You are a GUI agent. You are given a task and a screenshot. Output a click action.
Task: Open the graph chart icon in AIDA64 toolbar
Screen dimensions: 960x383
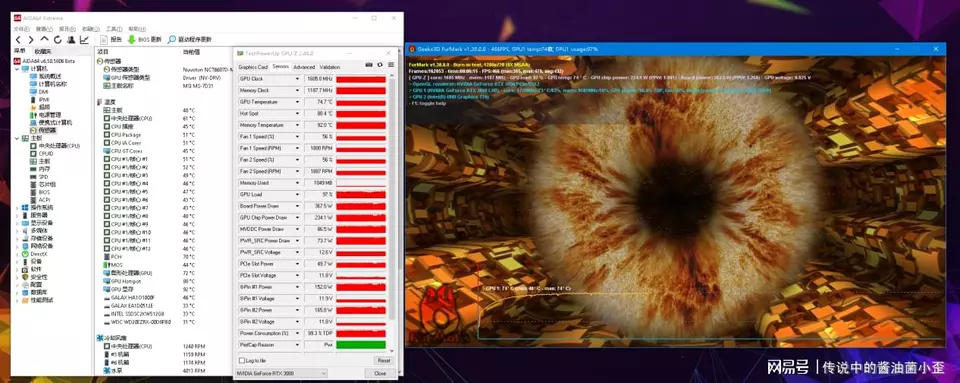pyautogui.click(x=84, y=40)
